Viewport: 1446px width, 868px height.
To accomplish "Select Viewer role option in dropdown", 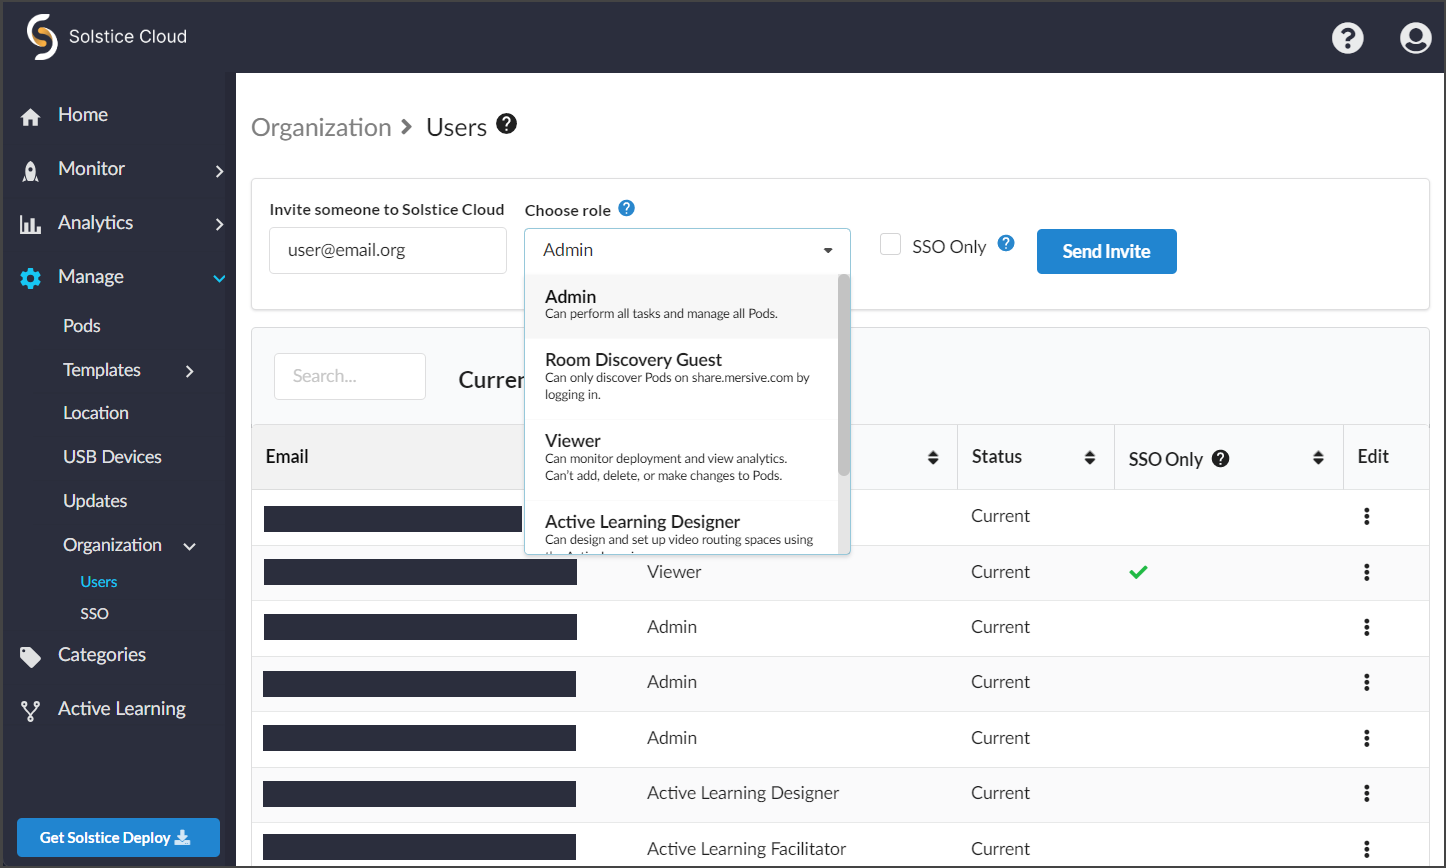I will pos(681,458).
